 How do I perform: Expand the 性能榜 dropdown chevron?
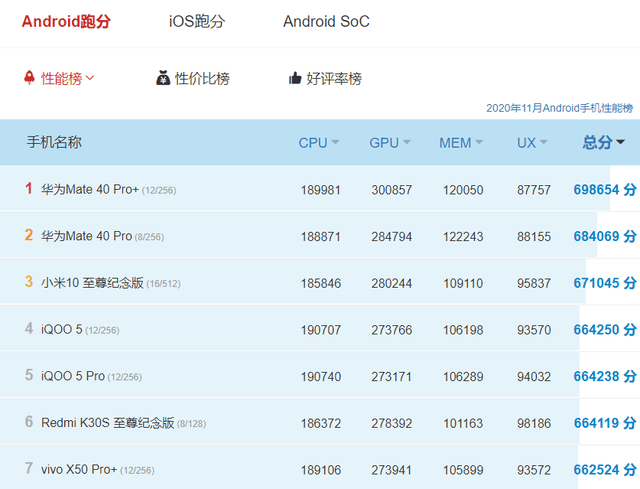point(90,78)
